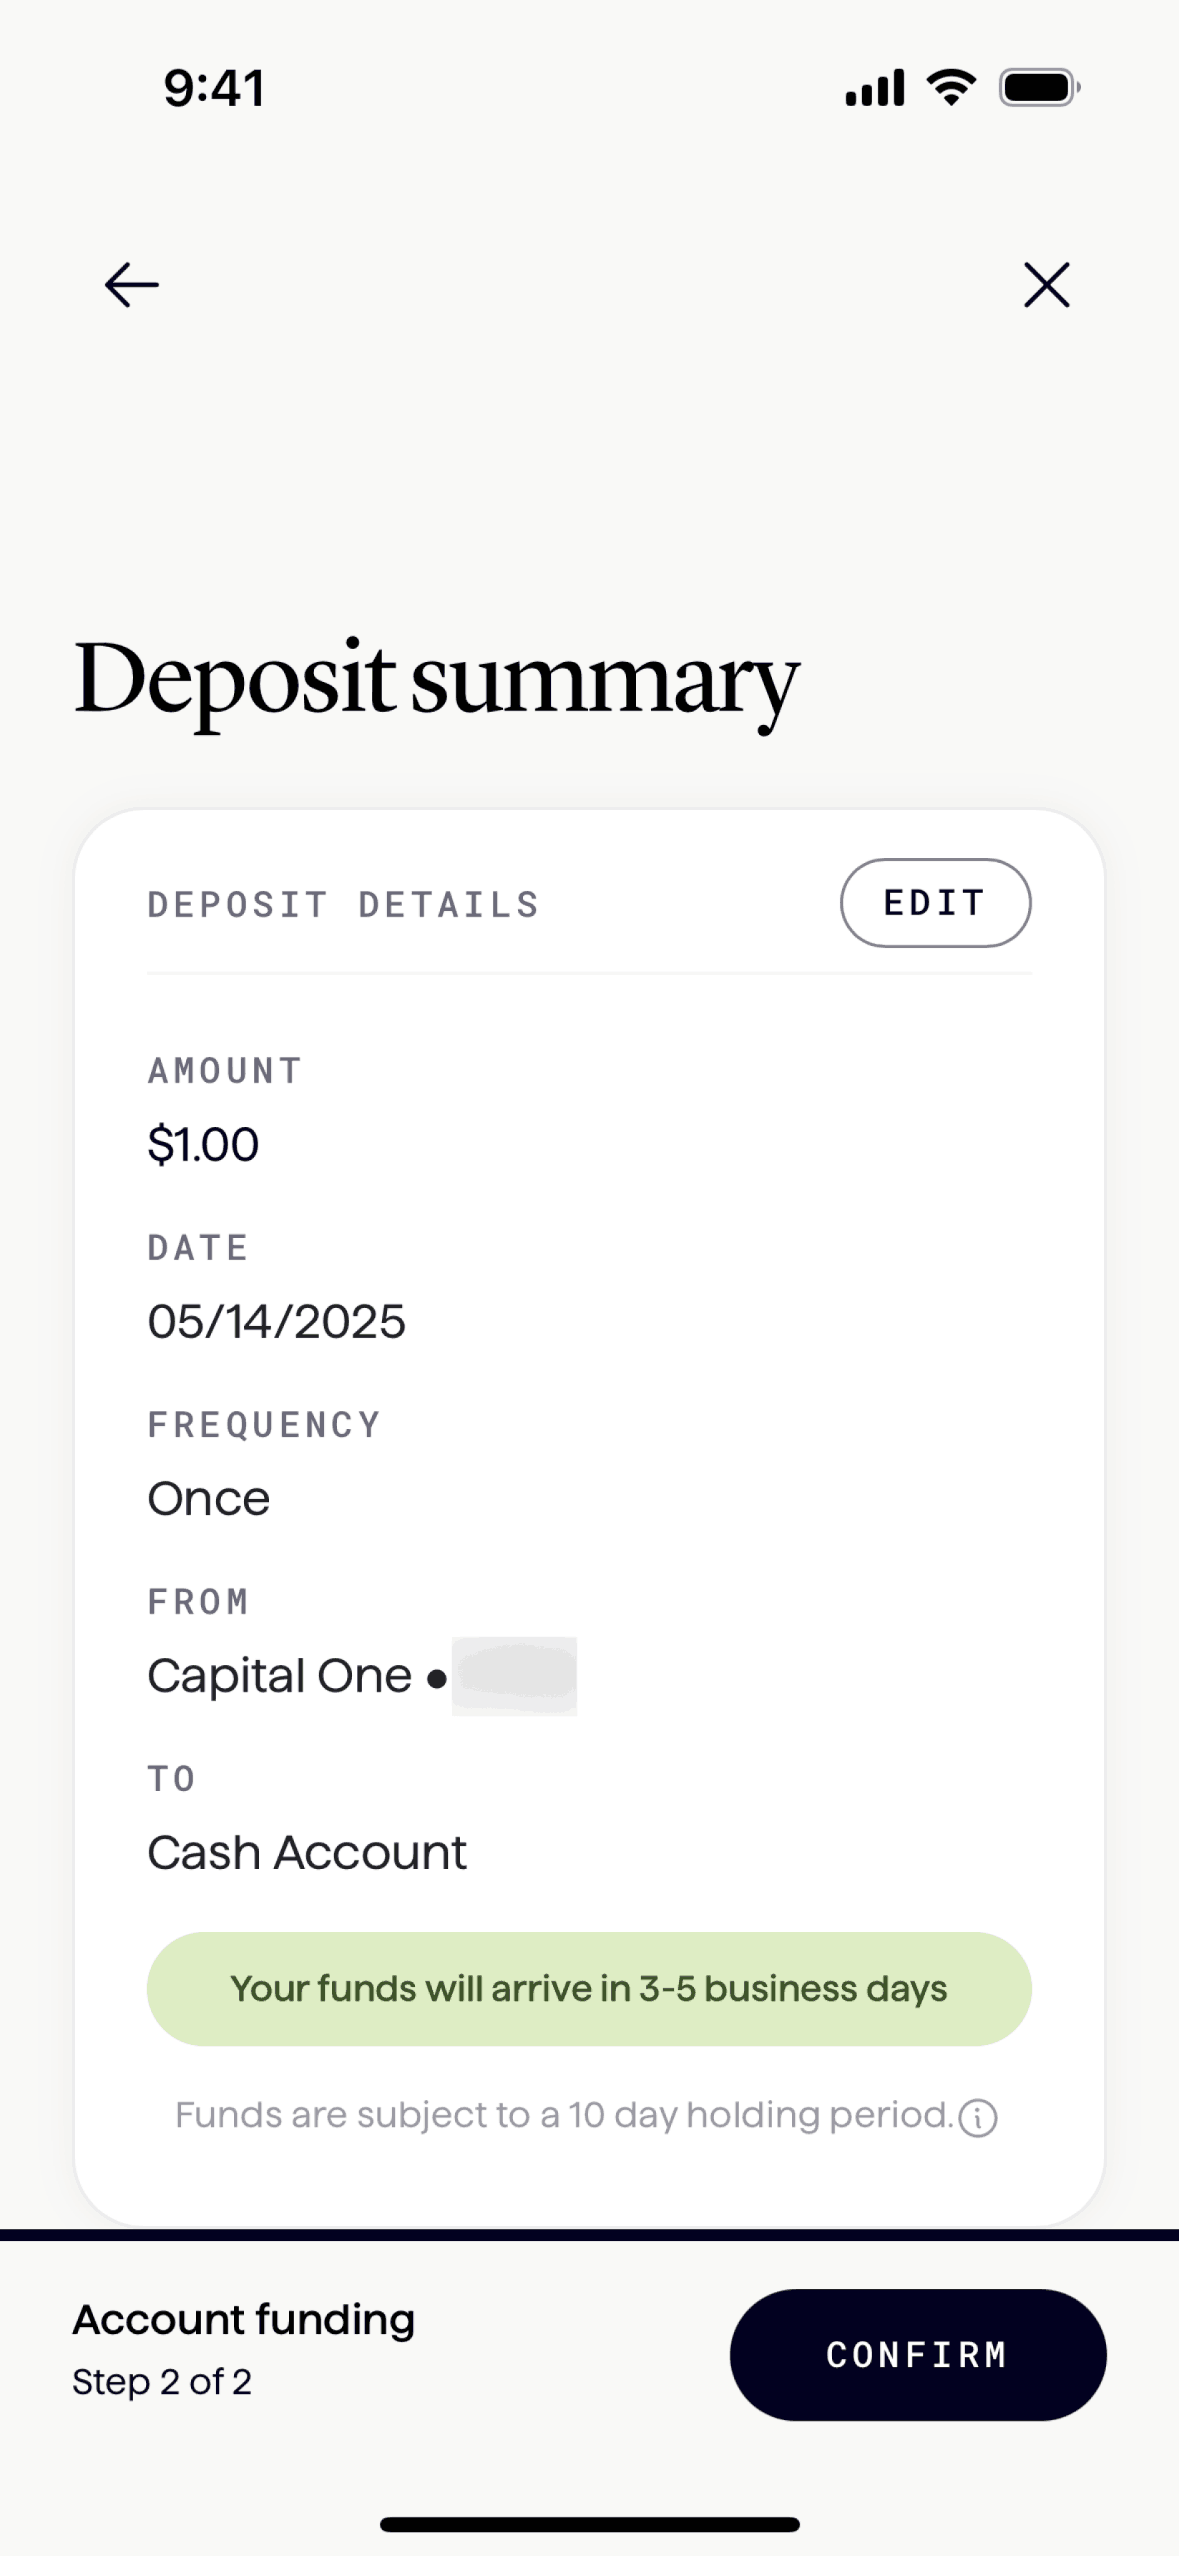Viewport: 1179px width, 2556px height.
Task: Tap the Deposit summary heading
Action: click(x=436, y=680)
